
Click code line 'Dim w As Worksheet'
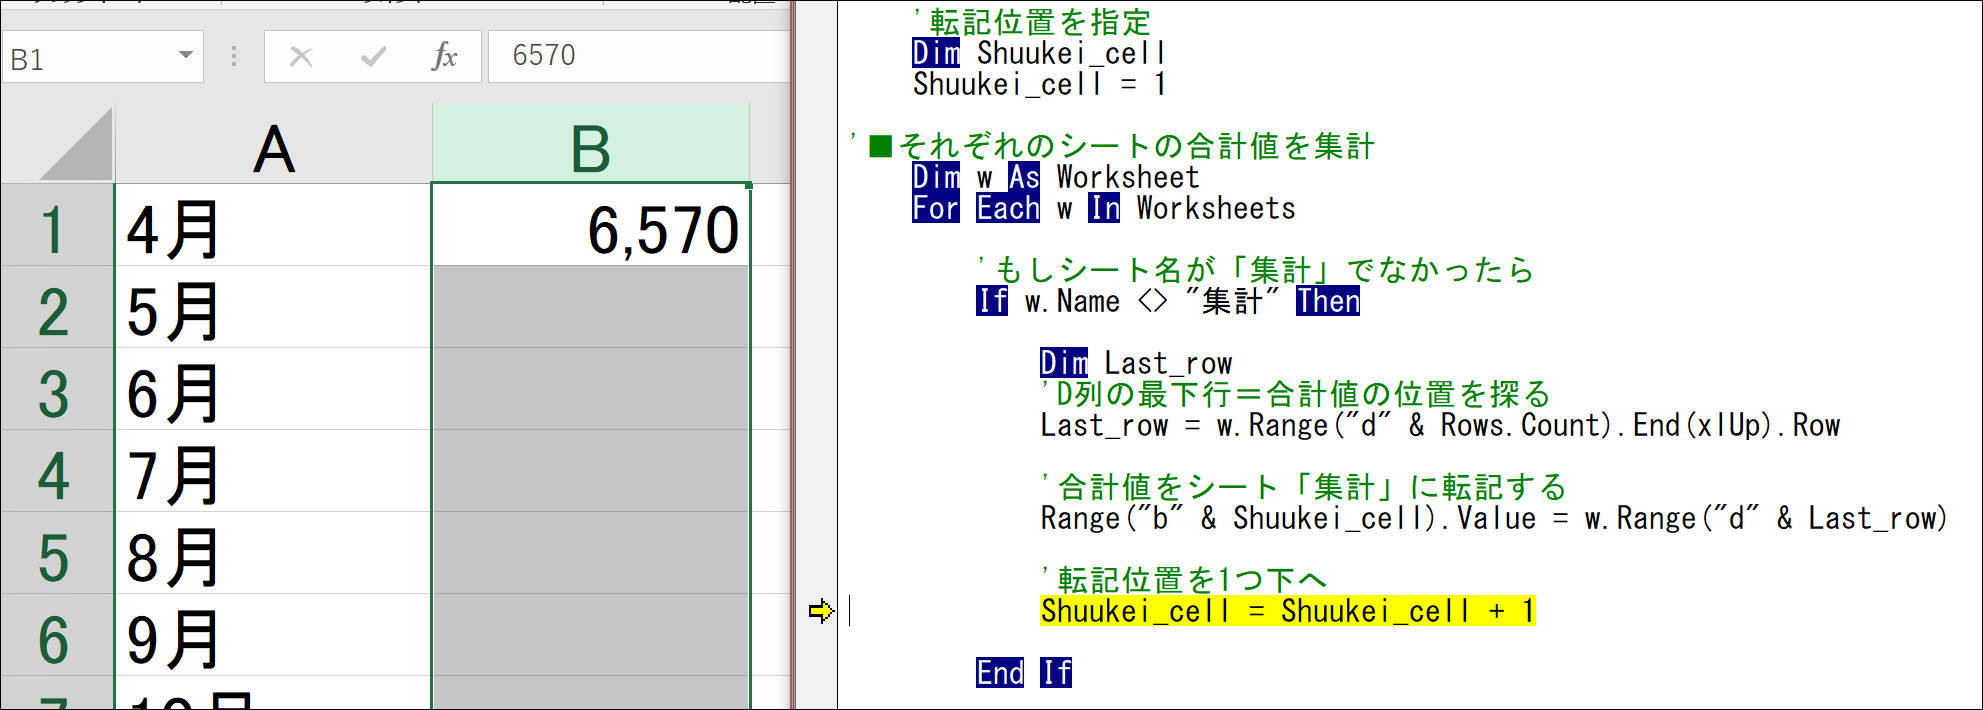1056,177
